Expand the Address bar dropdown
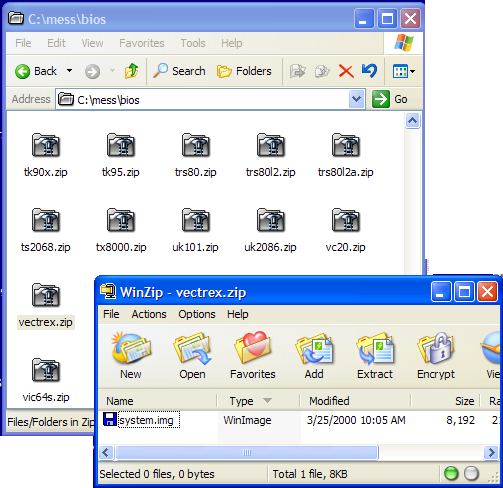 (356, 99)
